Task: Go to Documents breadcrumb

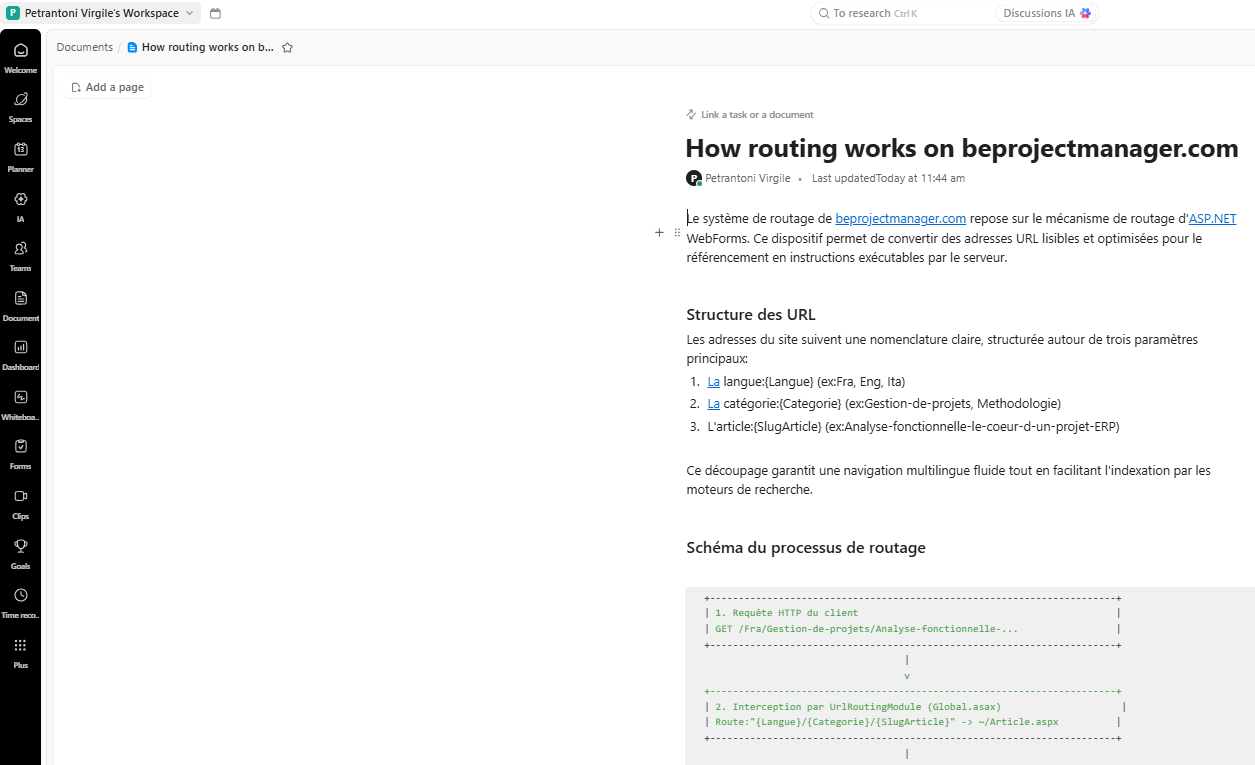Action: pos(85,47)
